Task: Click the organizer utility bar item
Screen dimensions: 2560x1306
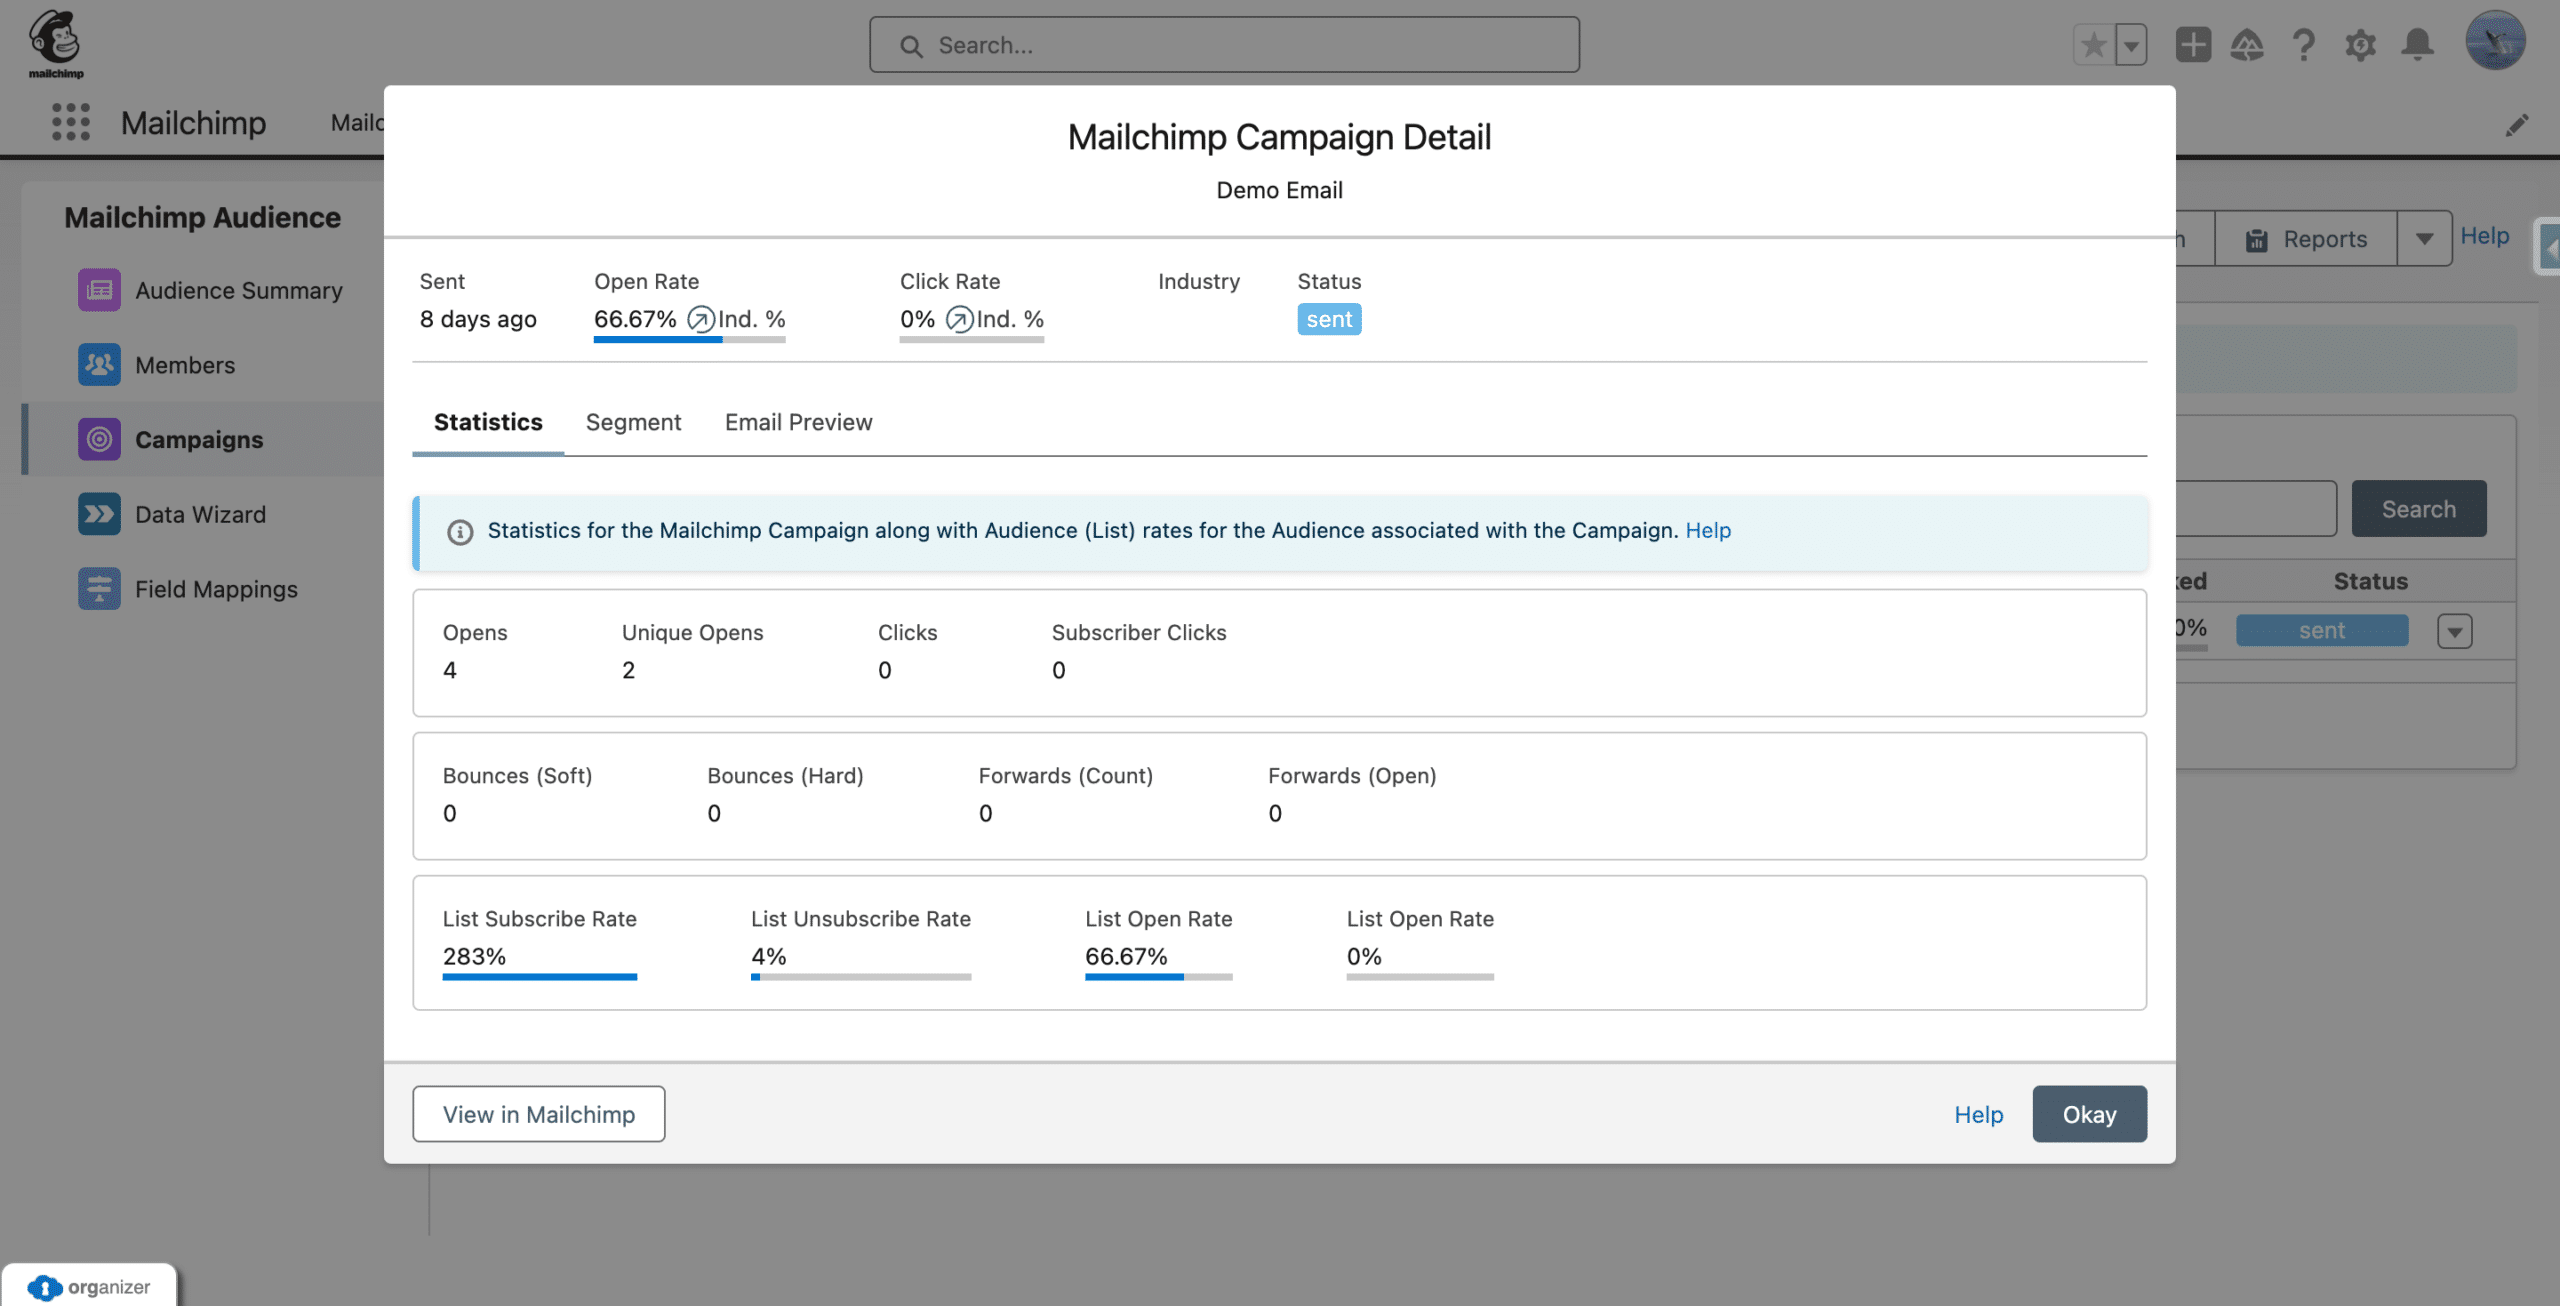Action: pos(89,1287)
